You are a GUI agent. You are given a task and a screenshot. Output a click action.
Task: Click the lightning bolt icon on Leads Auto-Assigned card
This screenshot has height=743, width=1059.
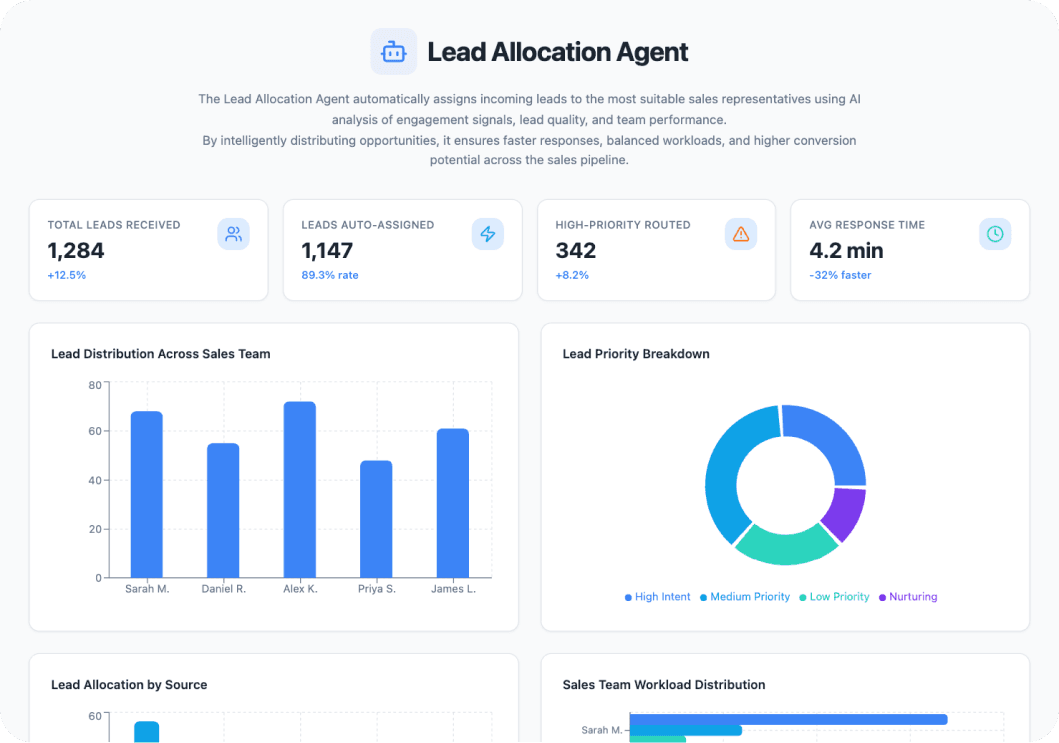point(487,233)
